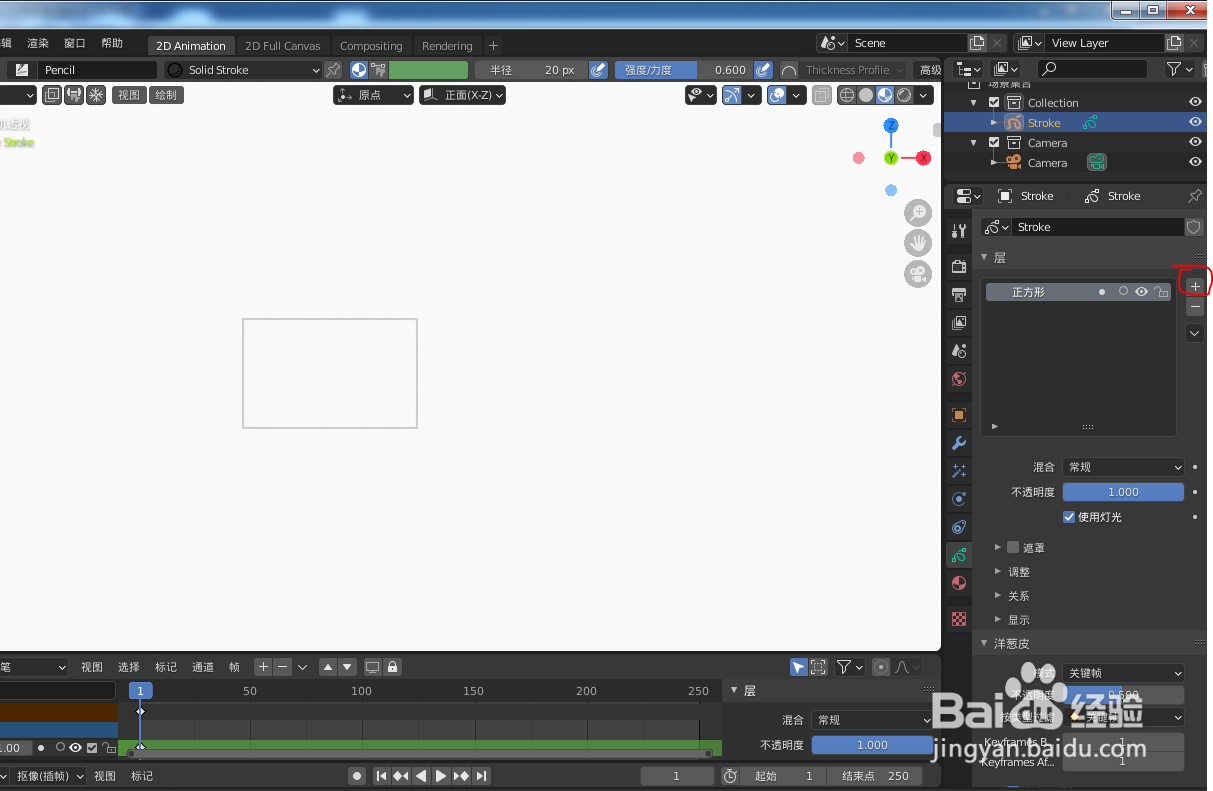Image resolution: width=1213 pixels, height=791 pixels.
Task: Toggle camera view gizmo in viewport
Action: (918, 273)
